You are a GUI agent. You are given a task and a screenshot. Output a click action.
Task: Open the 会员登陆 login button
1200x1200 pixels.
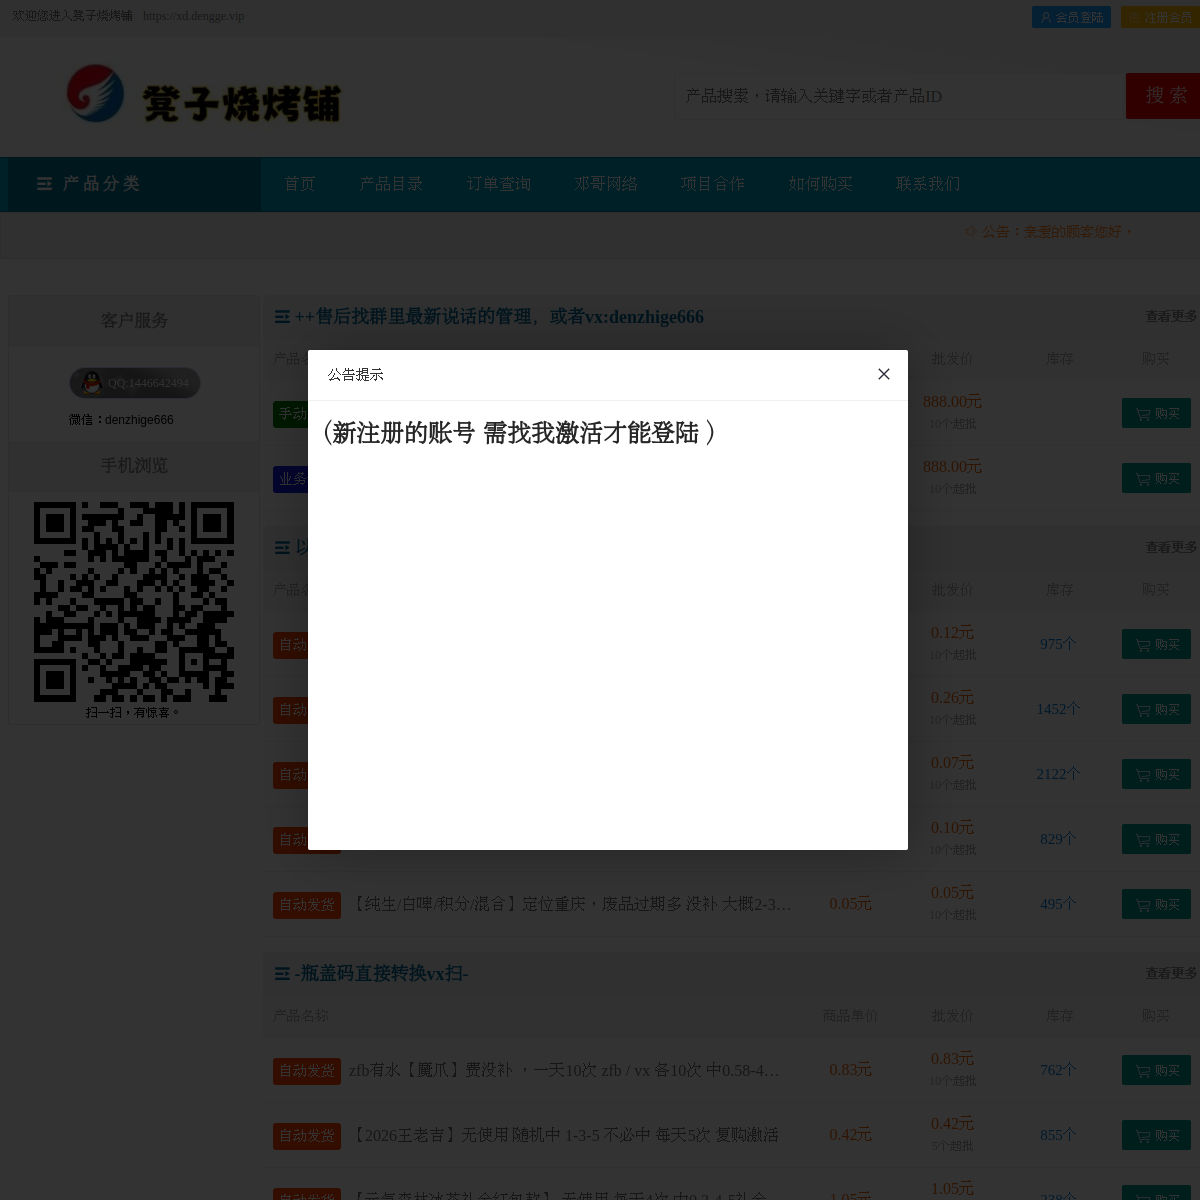coord(1071,17)
